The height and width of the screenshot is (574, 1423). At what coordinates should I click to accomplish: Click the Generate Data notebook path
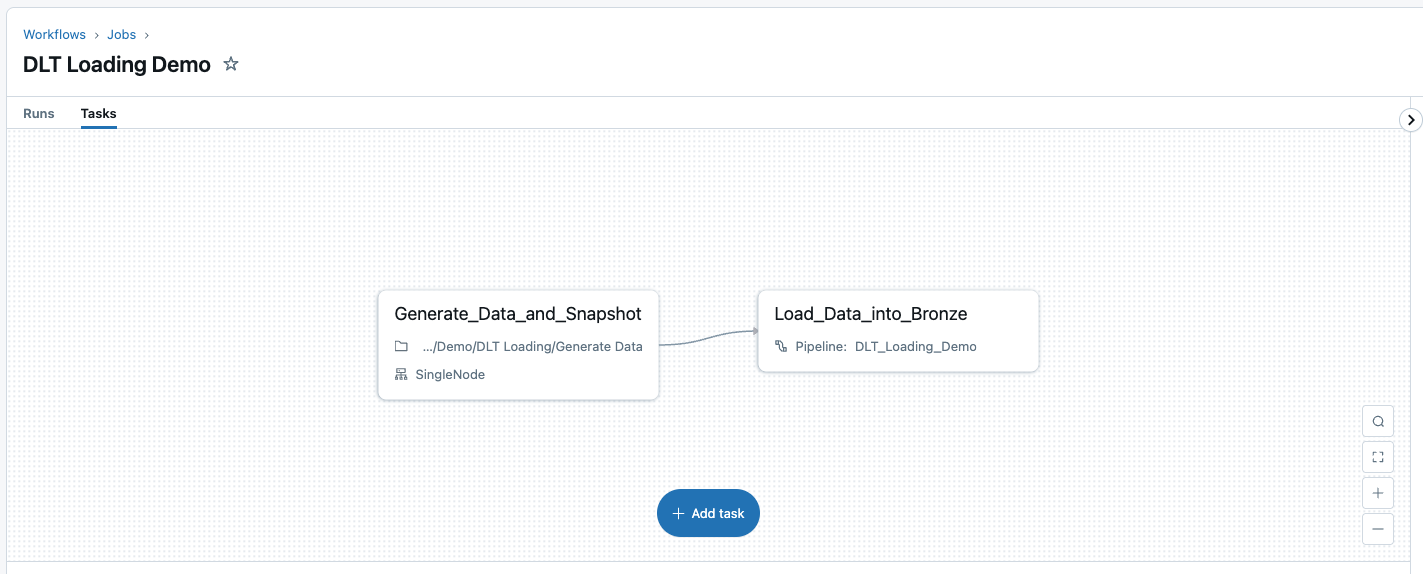click(x=532, y=346)
